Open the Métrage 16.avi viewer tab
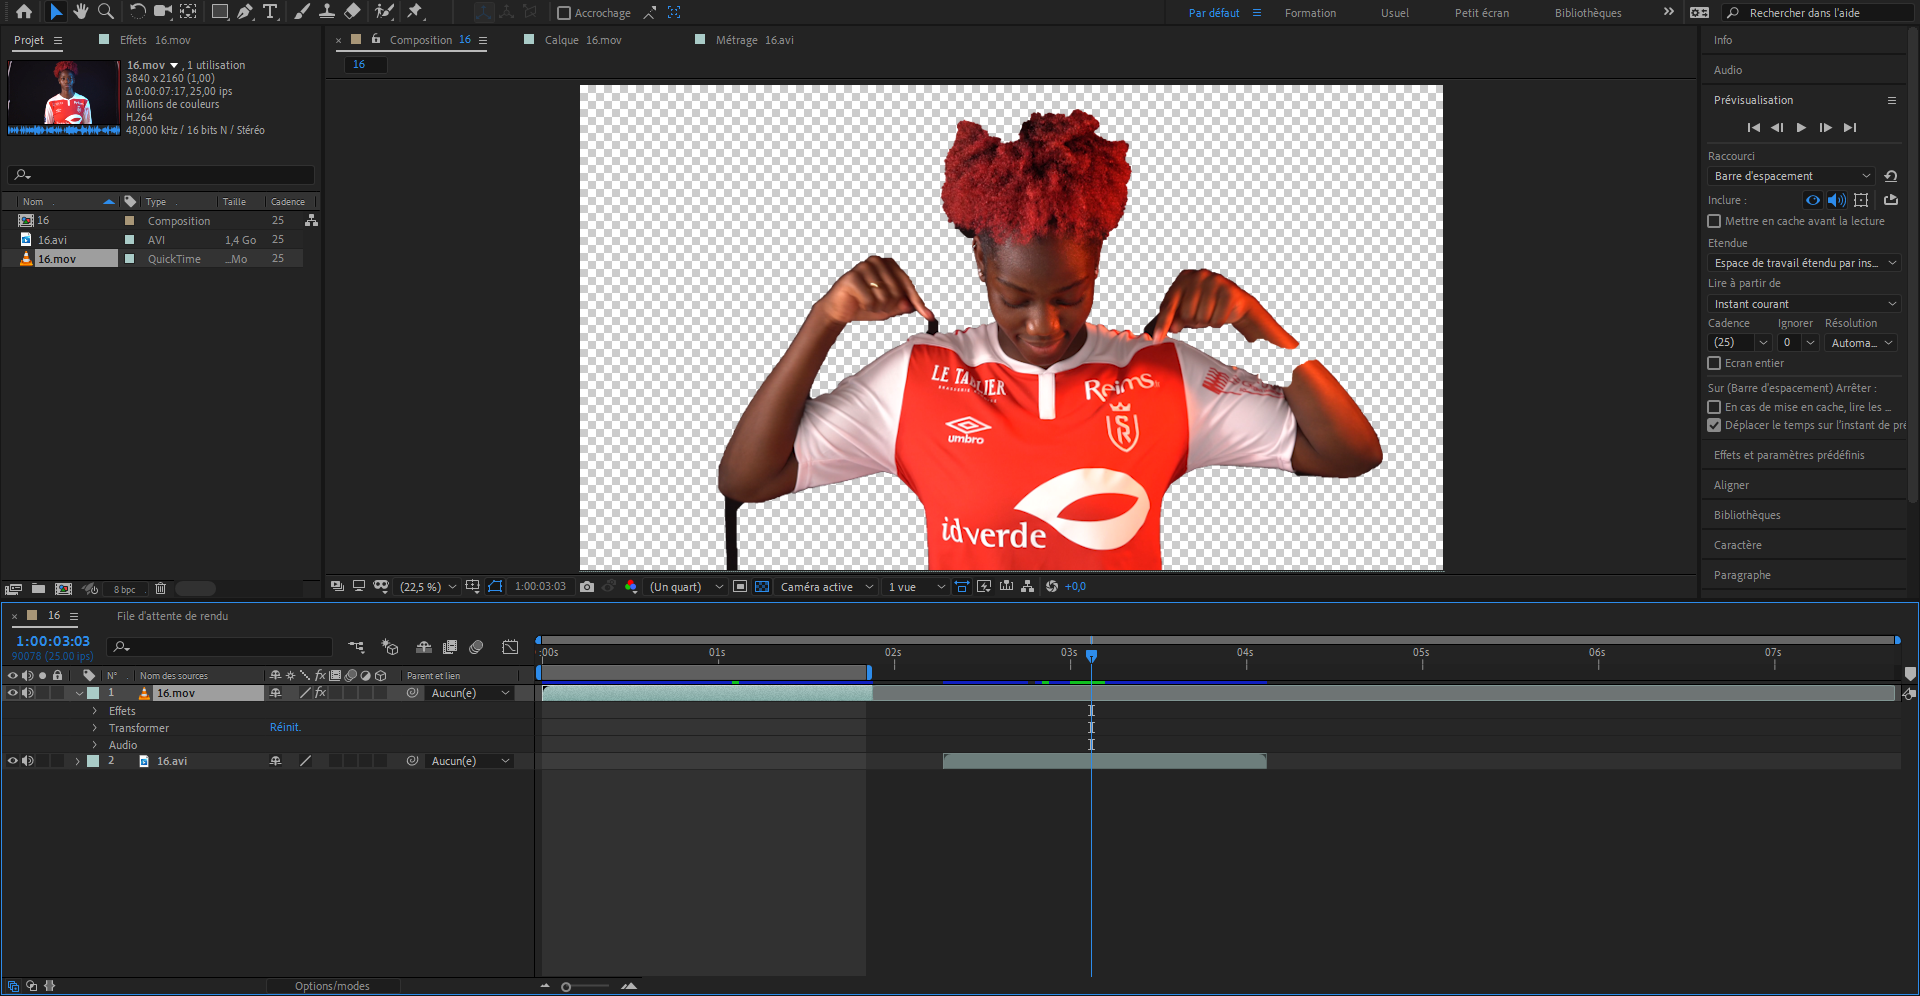 pos(755,40)
